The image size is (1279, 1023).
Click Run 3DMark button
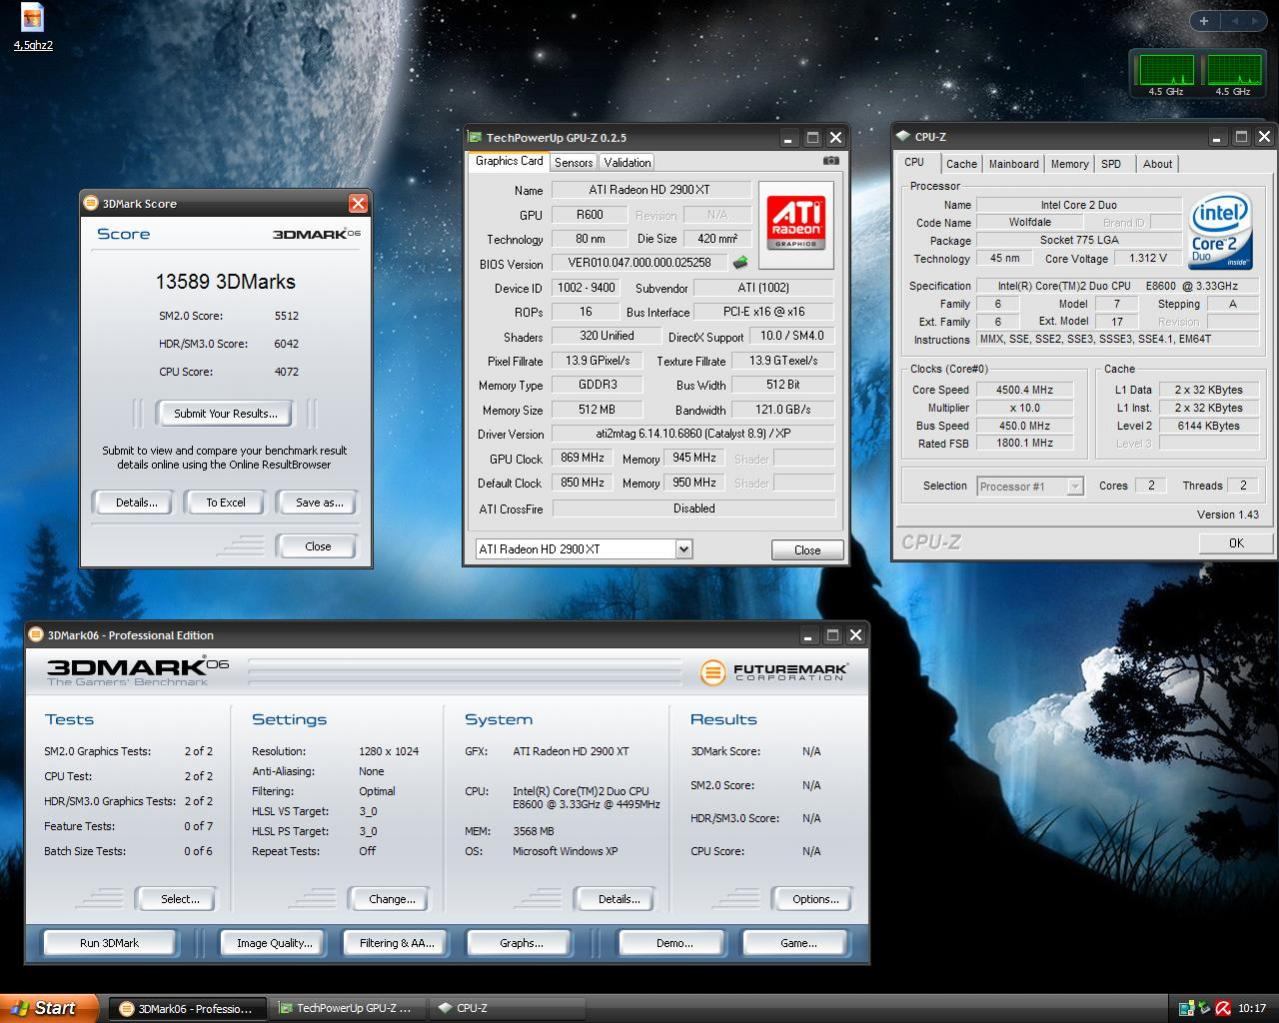[109, 942]
